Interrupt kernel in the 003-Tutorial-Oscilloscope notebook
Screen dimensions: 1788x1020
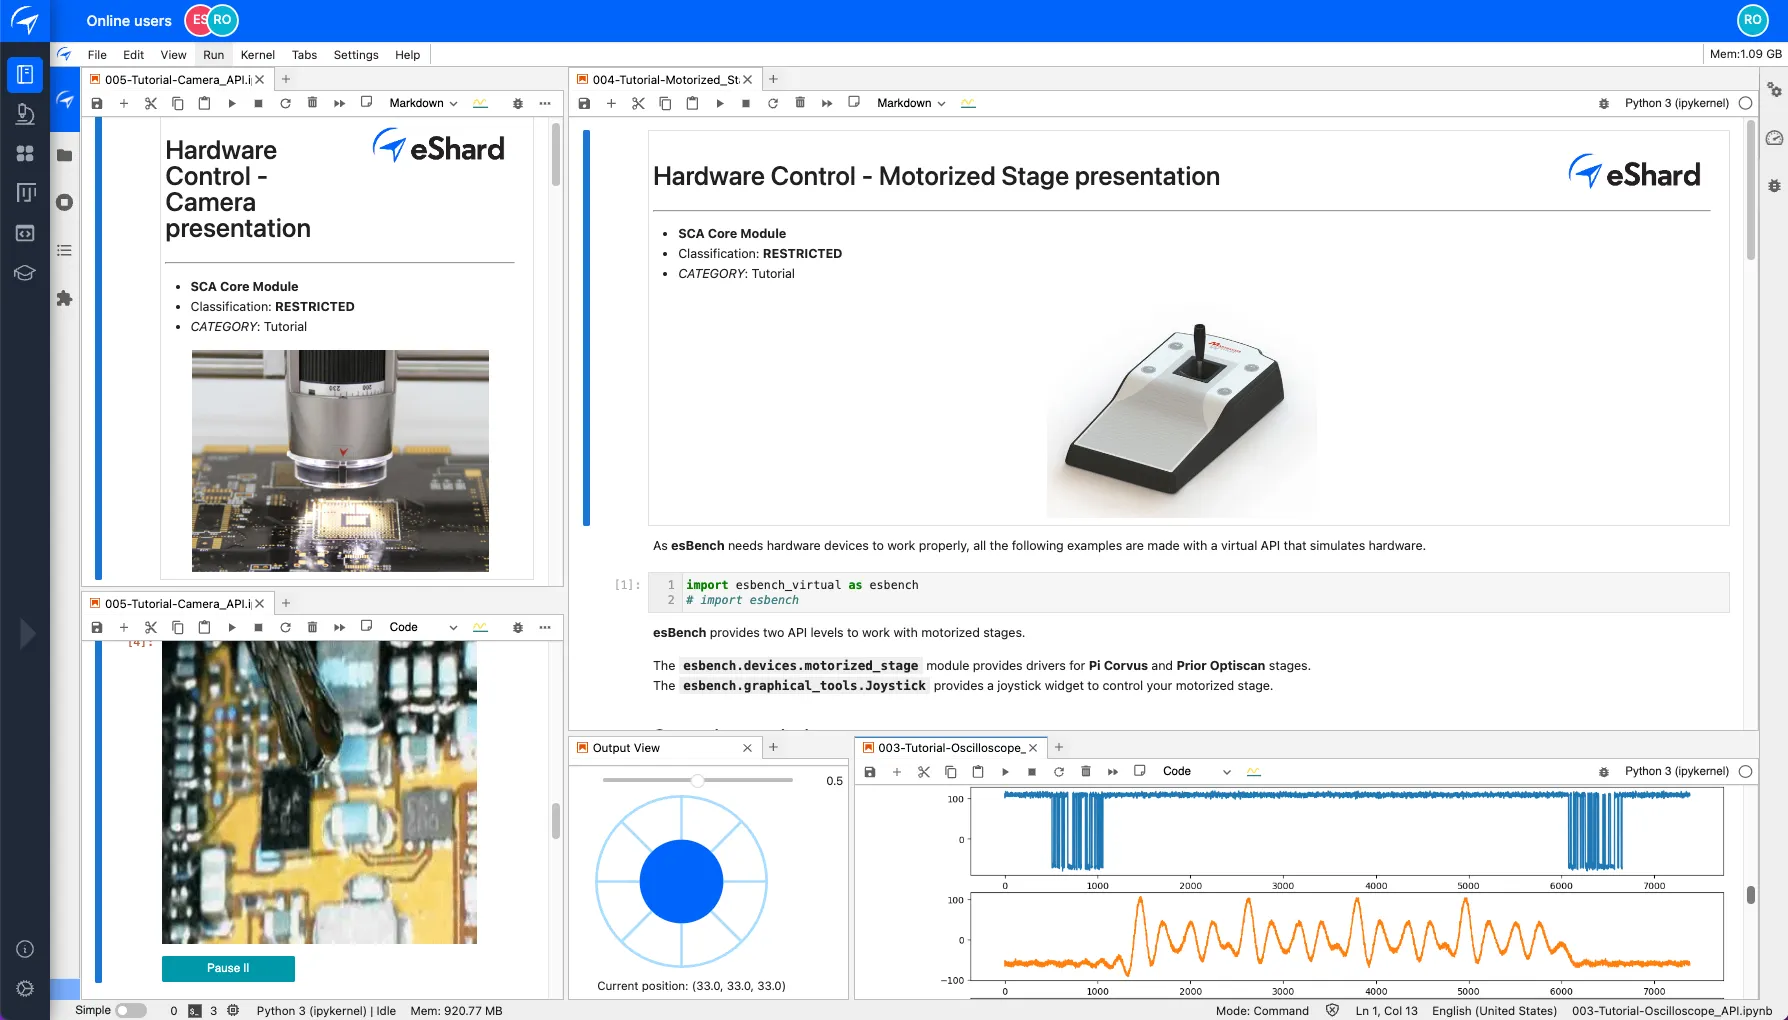coord(1032,771)
